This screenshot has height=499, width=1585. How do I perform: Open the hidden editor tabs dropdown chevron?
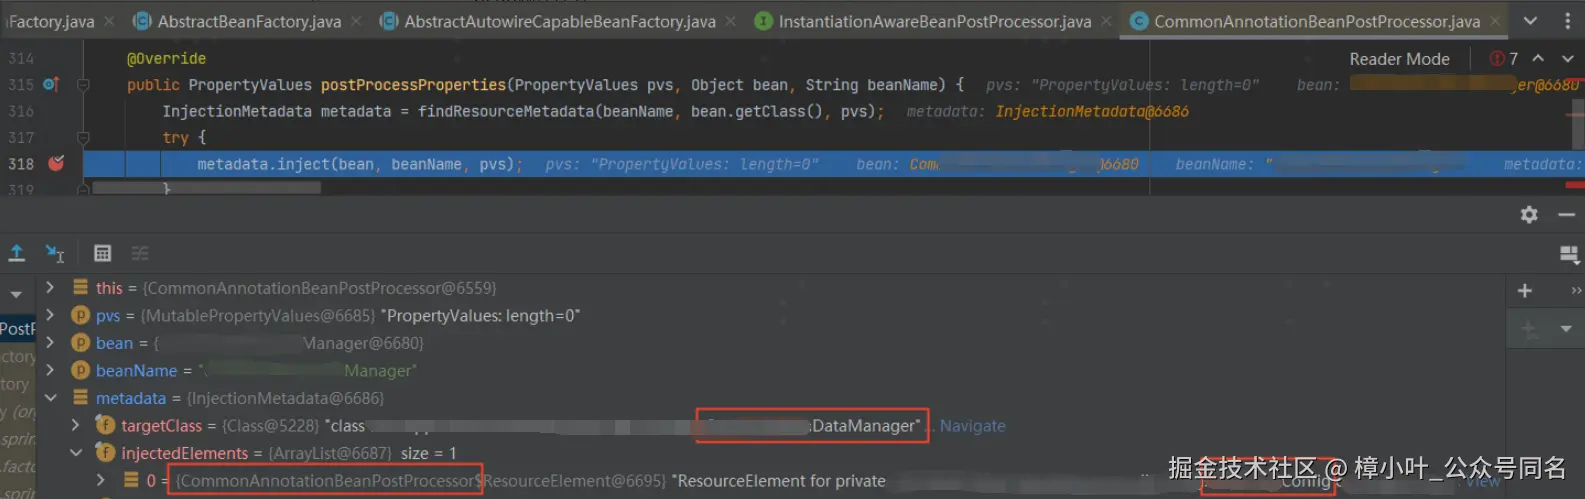pos(1530,21)
